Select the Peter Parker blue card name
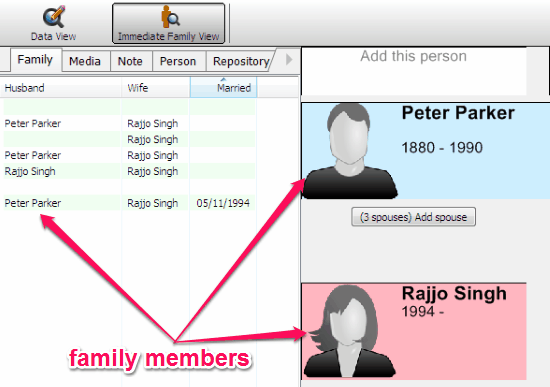 458,113
